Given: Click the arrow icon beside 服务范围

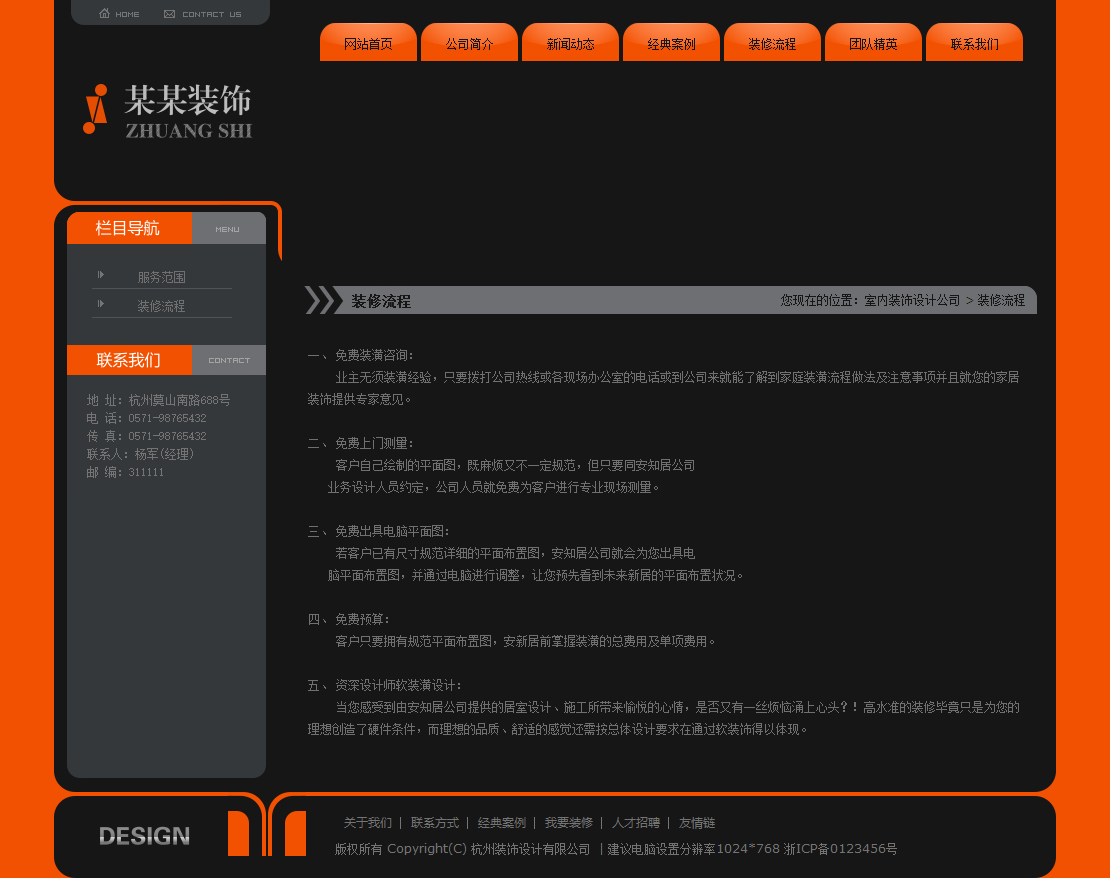Looking at the screenshot, I should click(x=101, y=275).
